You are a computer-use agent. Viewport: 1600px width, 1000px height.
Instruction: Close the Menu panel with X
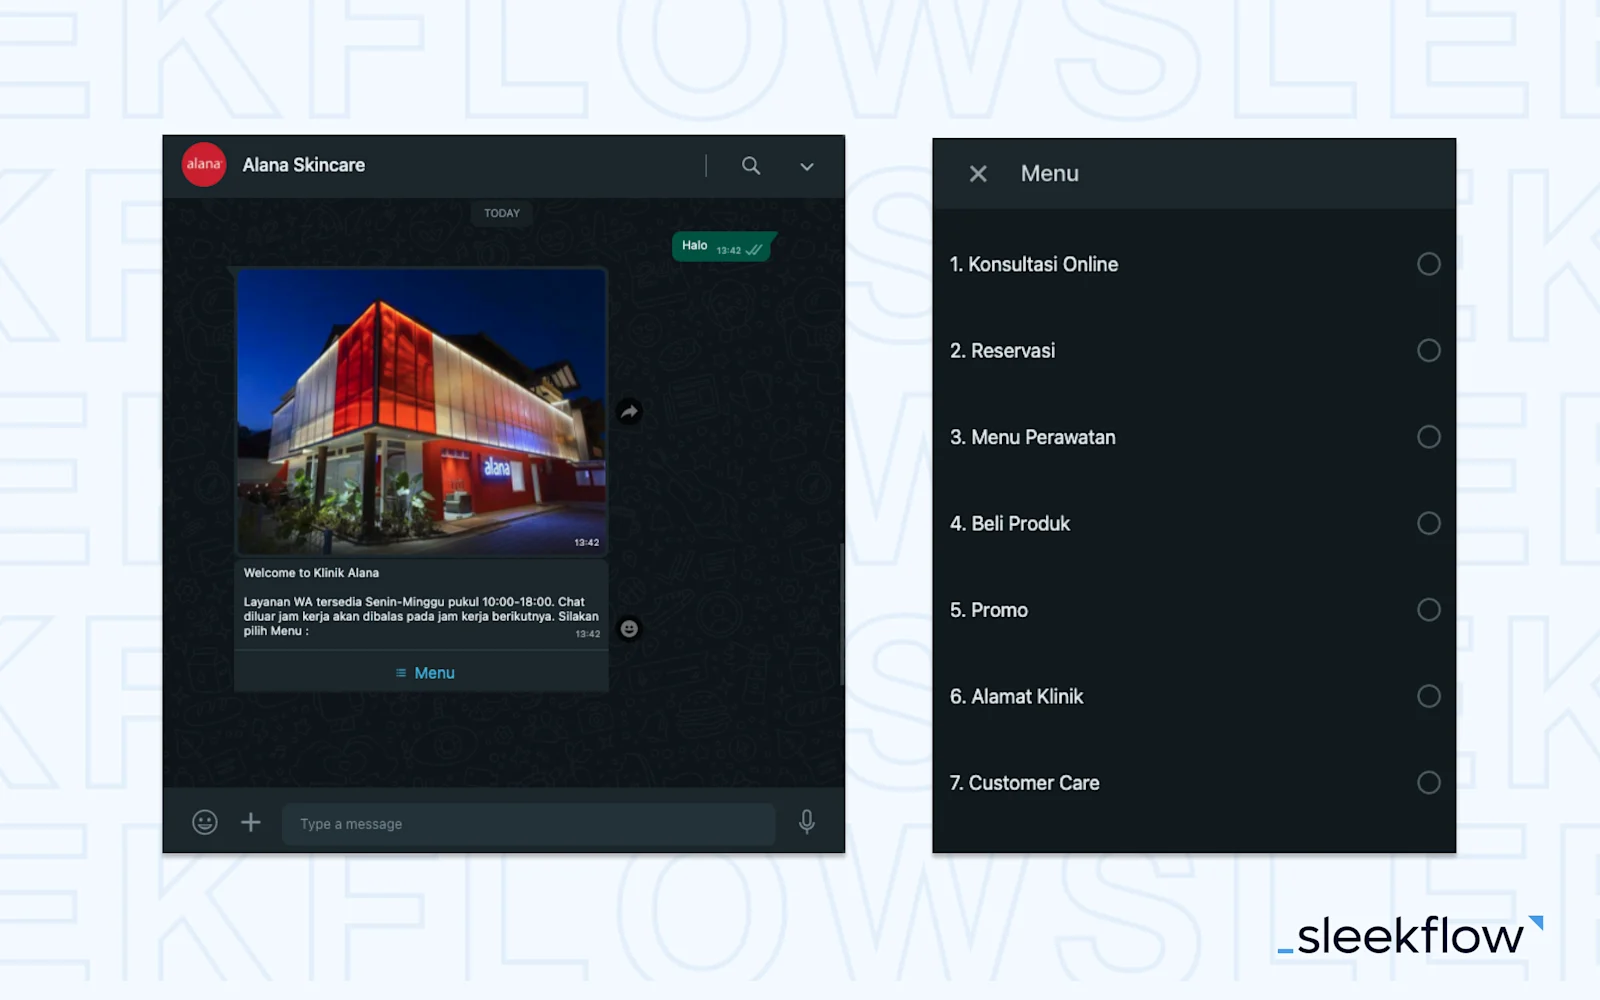[x=978, y=174]
